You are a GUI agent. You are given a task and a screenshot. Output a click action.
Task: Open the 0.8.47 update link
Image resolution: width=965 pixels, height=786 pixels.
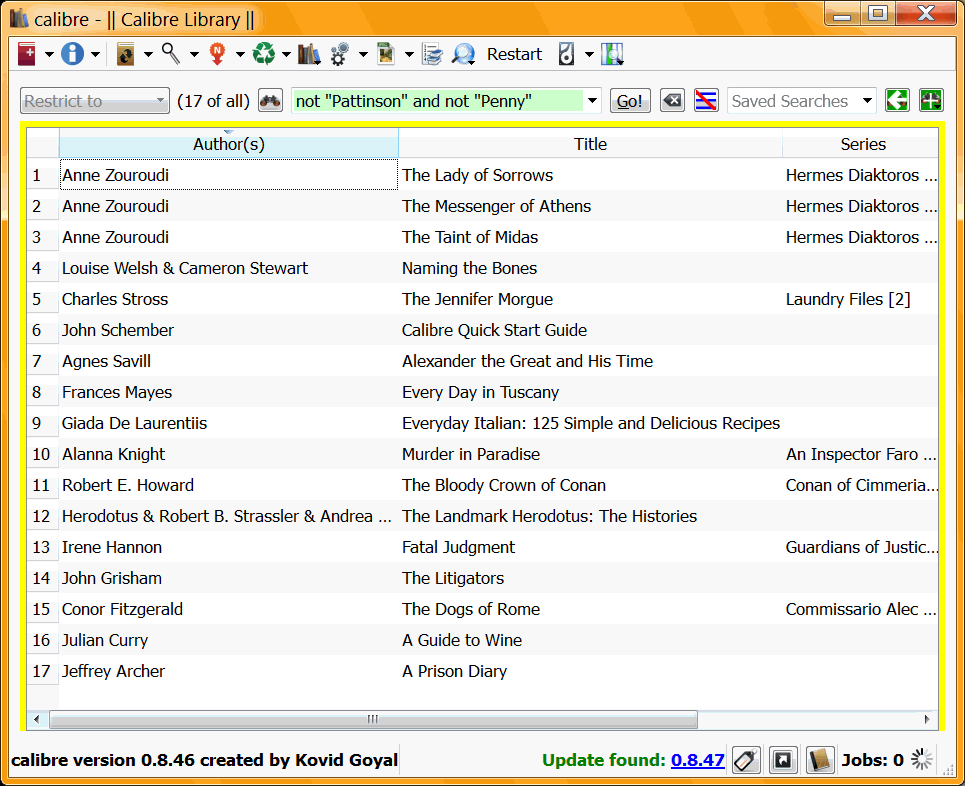697,760
